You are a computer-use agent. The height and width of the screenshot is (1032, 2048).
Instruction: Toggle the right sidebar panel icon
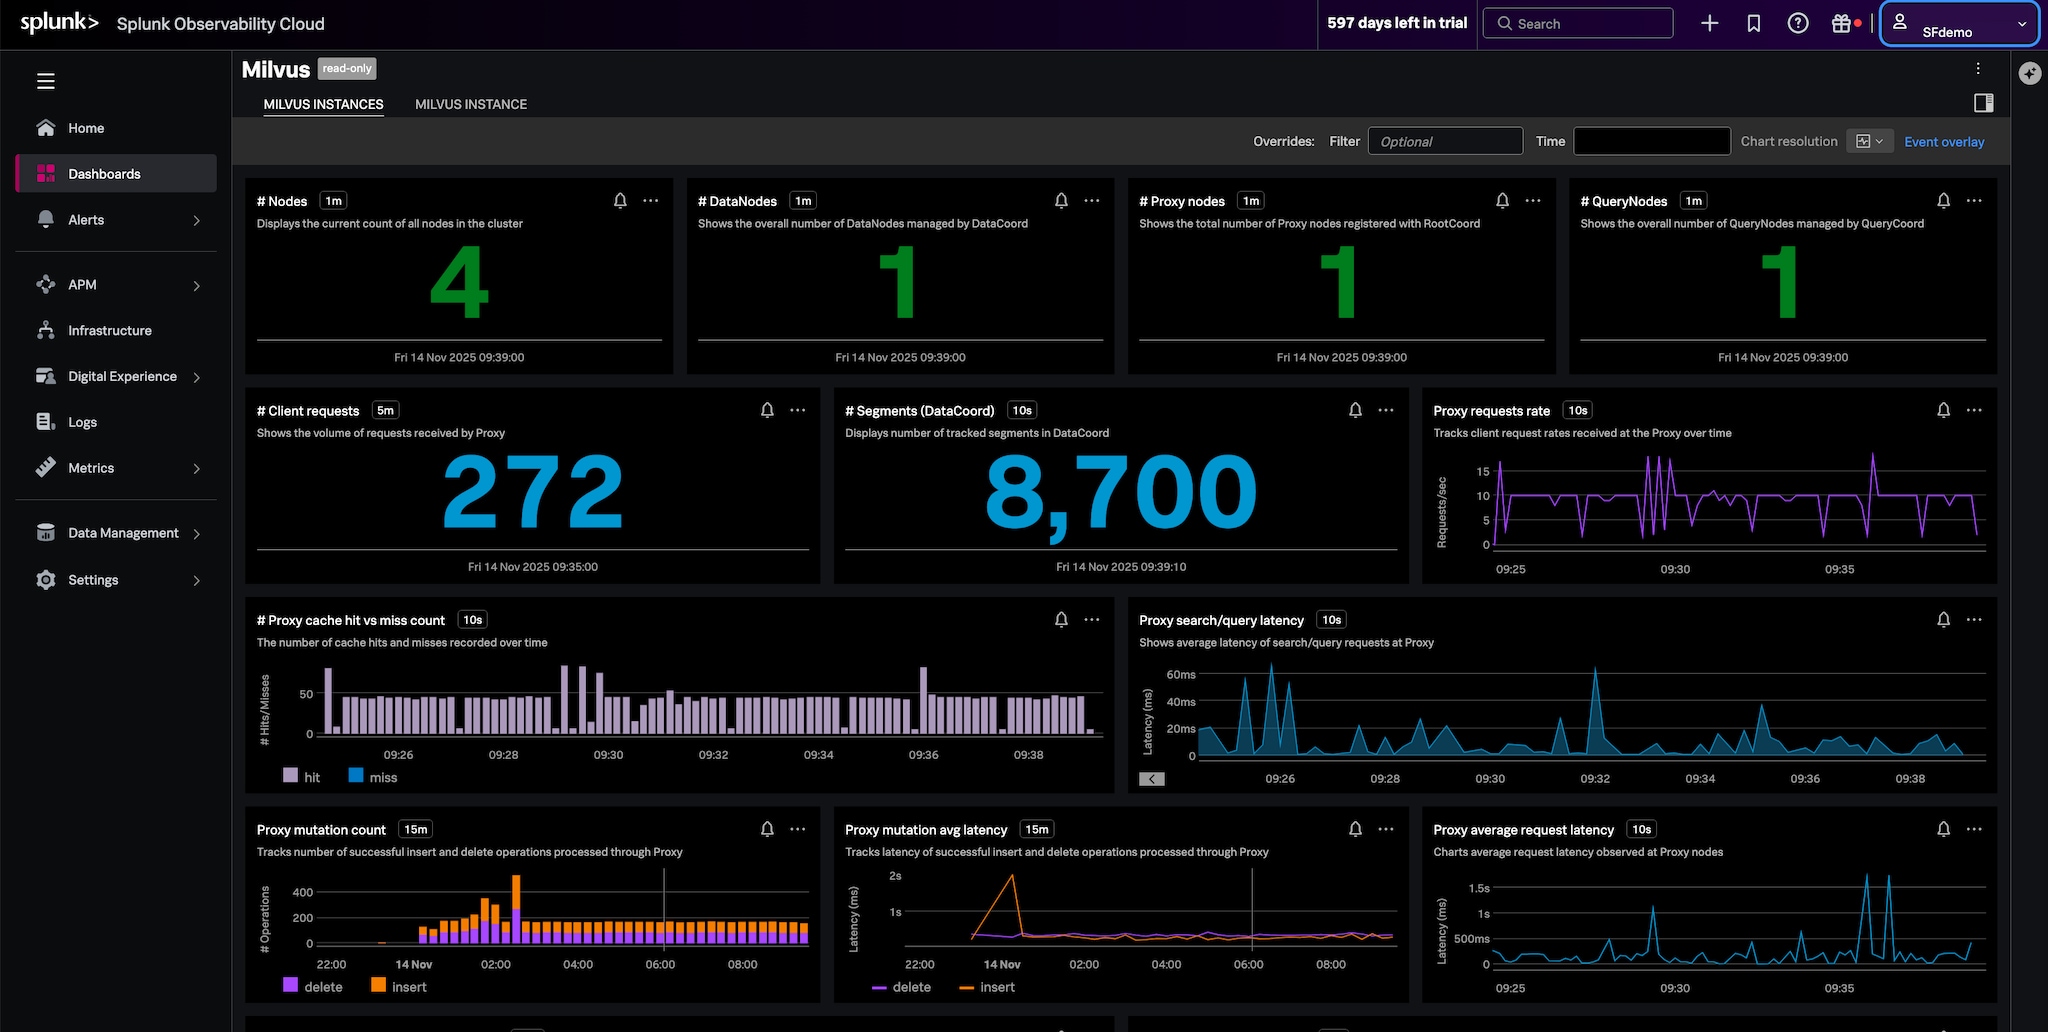point(1983,103)
